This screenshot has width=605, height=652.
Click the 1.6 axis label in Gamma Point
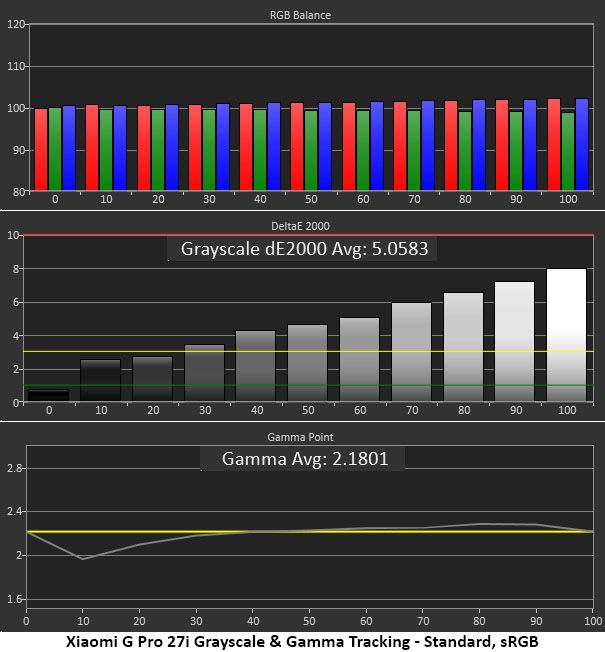pos(15,599)
